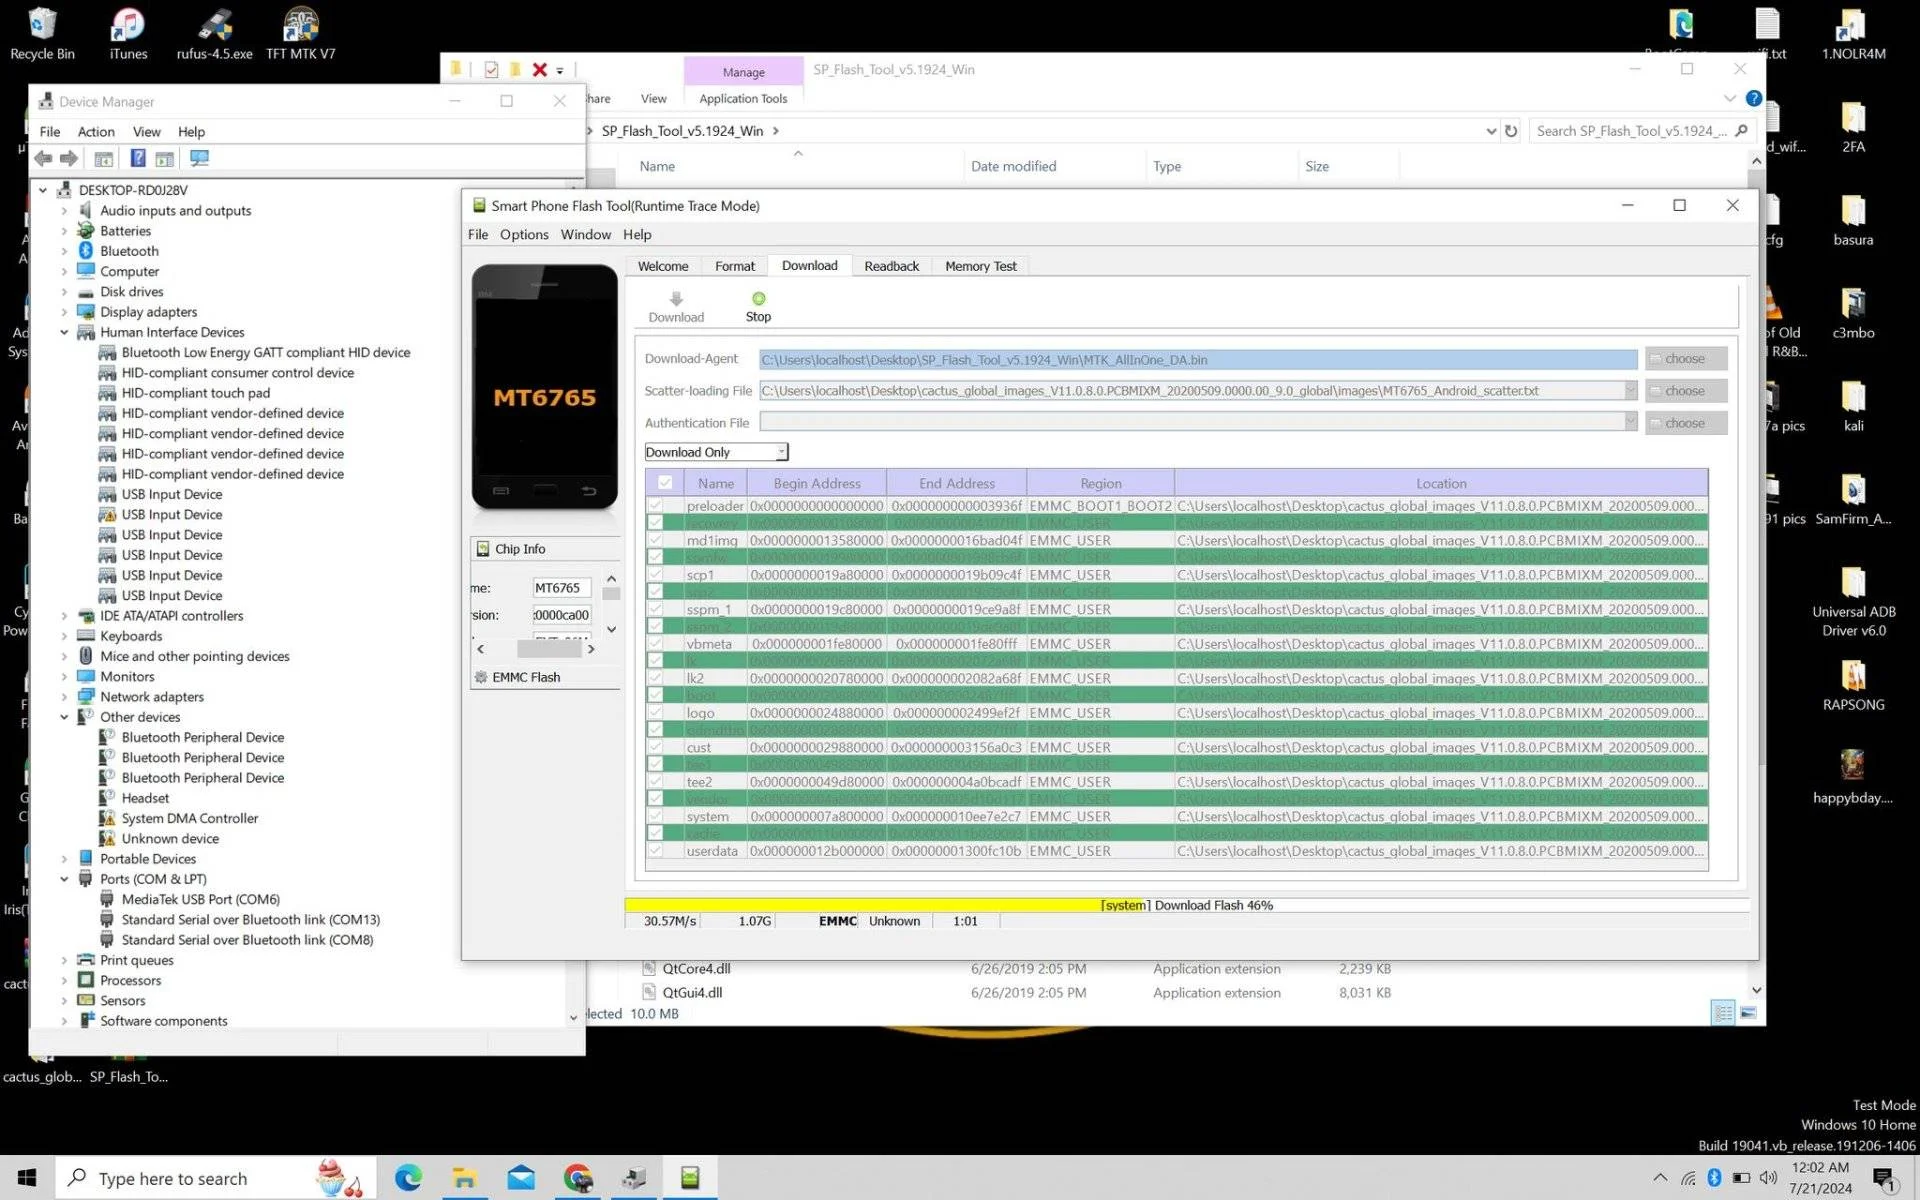Open the Options menu in Flash Tool
This screenshot has height=1200, width=1920.
[x=524, y=234]
